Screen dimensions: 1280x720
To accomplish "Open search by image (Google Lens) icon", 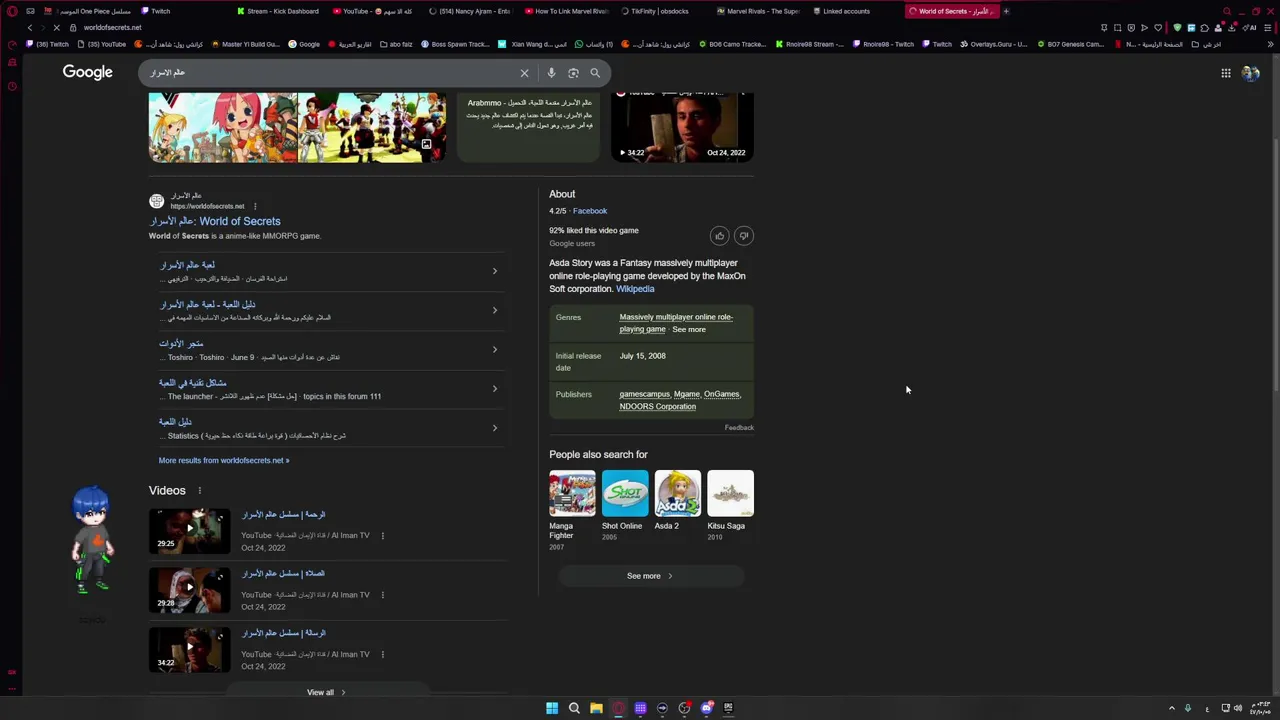I will 573,73.
